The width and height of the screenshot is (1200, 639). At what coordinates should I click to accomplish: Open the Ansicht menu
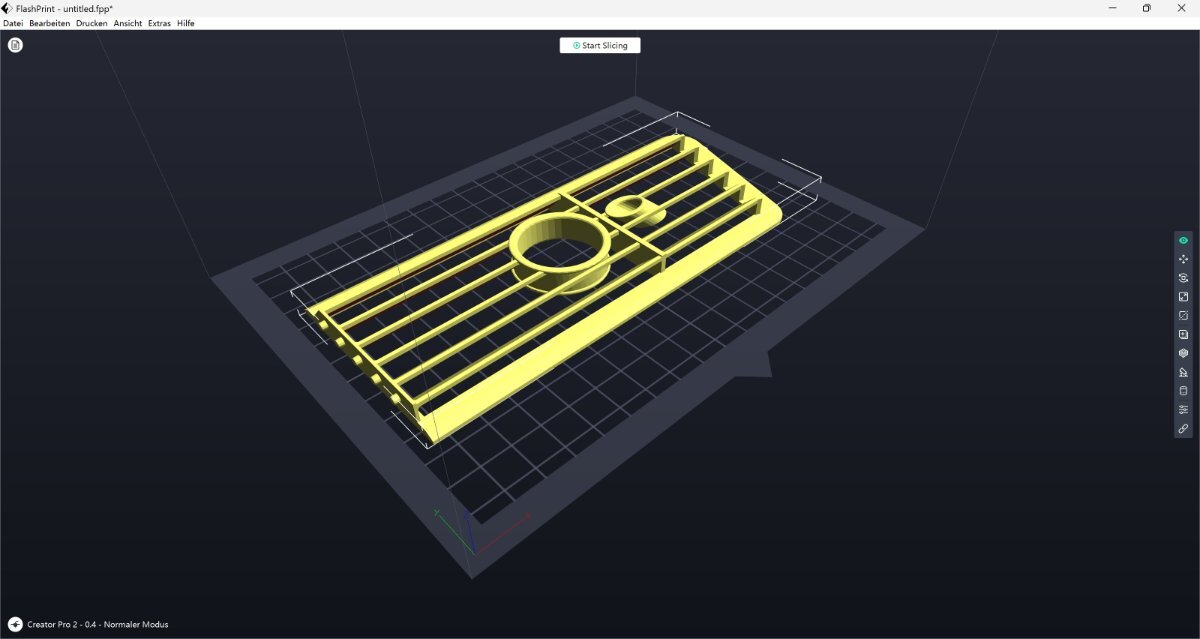click(128, 23)
